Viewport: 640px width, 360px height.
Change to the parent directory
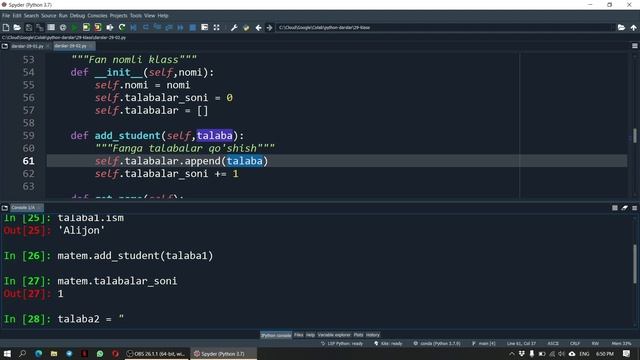pyautogui.click(x=633, y=27)
